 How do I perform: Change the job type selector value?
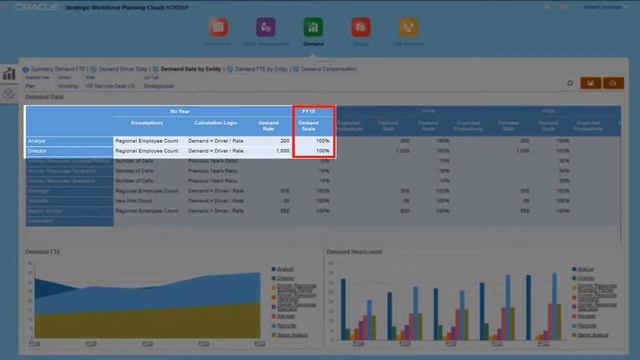[158, 86]
